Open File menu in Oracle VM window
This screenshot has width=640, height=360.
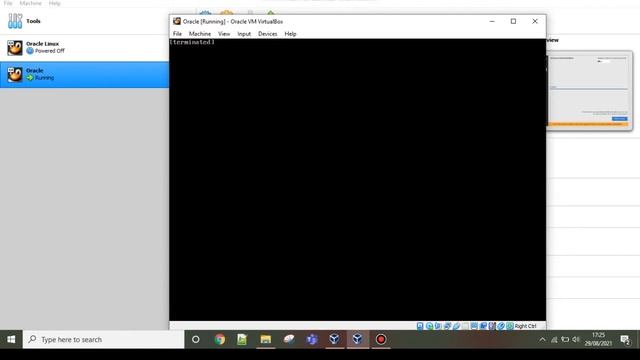tap(177, 34)
